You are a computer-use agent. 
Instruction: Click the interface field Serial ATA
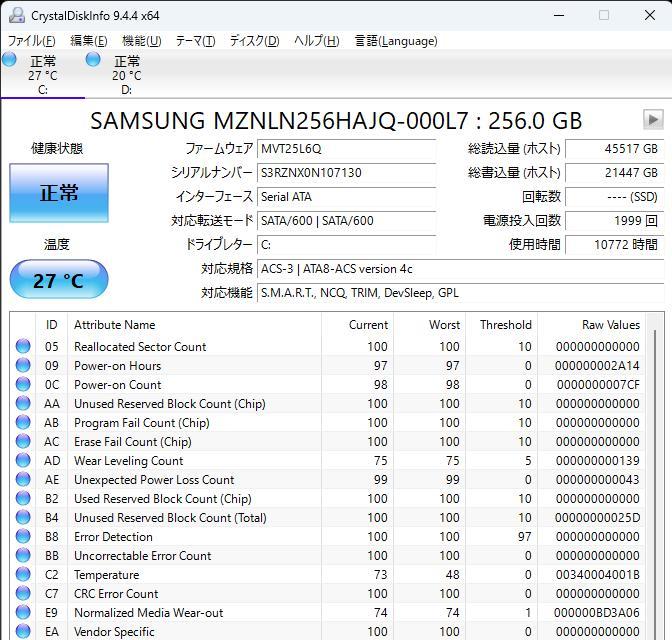click(x=346, y=197)
